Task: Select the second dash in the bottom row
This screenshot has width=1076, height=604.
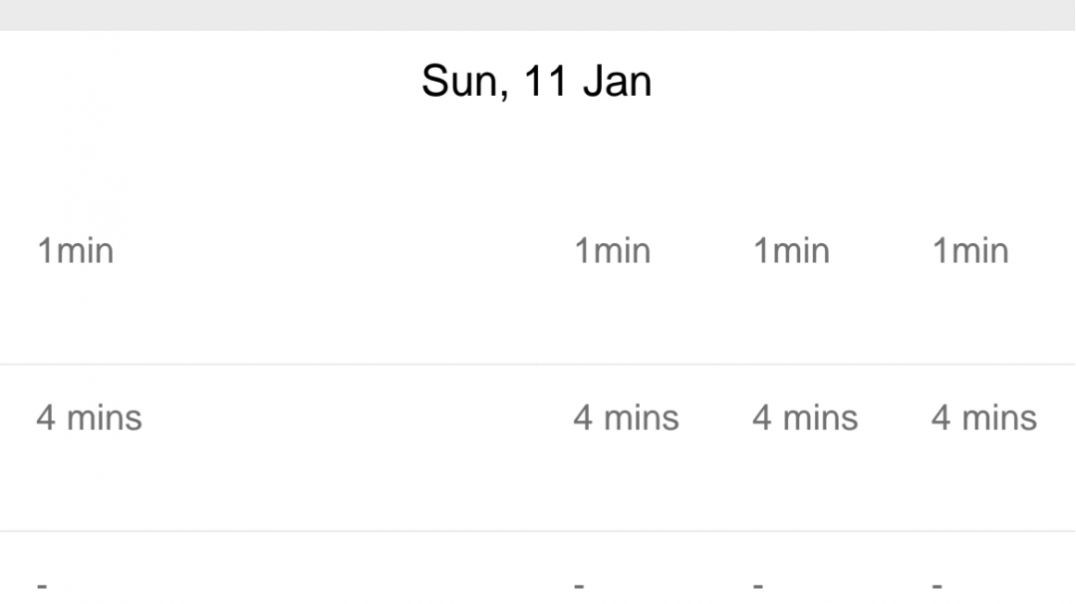Action: pos(579,584)
